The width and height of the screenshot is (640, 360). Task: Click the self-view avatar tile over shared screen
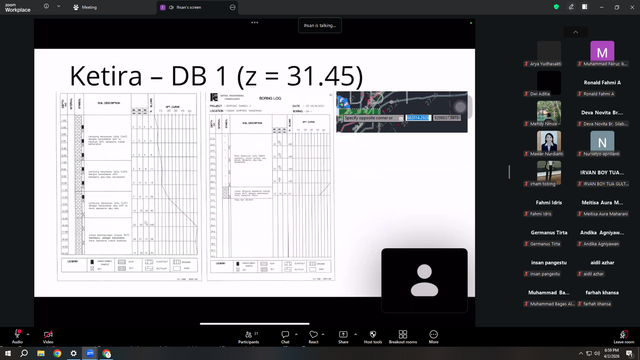[x=424, y=280]
